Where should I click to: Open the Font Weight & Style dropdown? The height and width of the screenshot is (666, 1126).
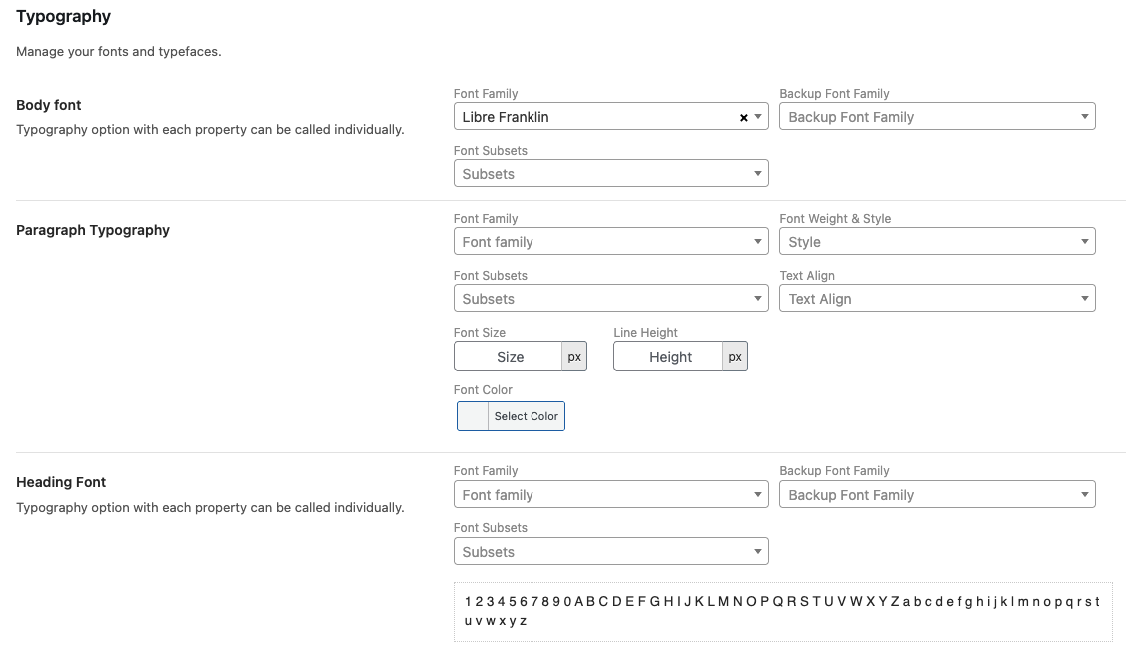tap(936, 242)
